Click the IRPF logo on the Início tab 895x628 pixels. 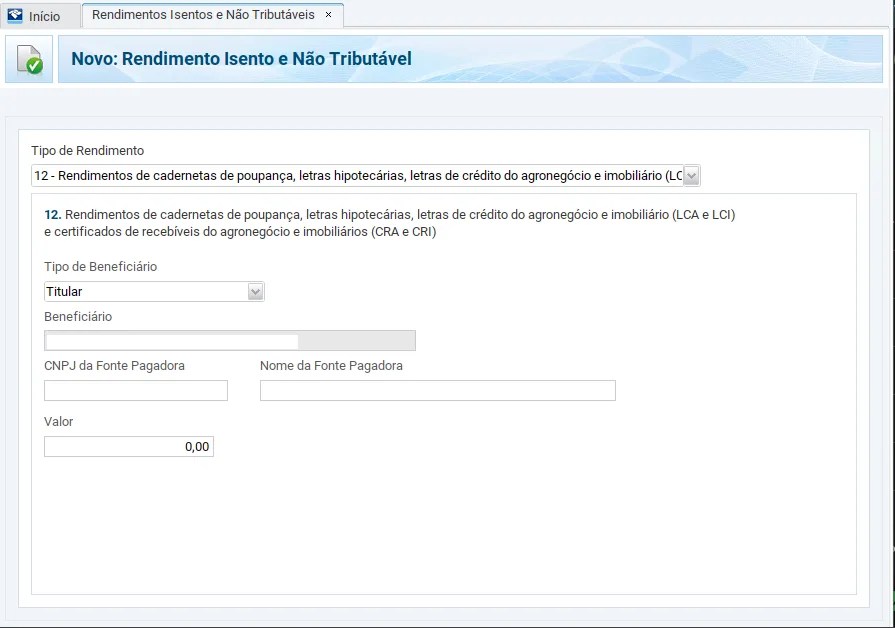click(x=13, y=15)
